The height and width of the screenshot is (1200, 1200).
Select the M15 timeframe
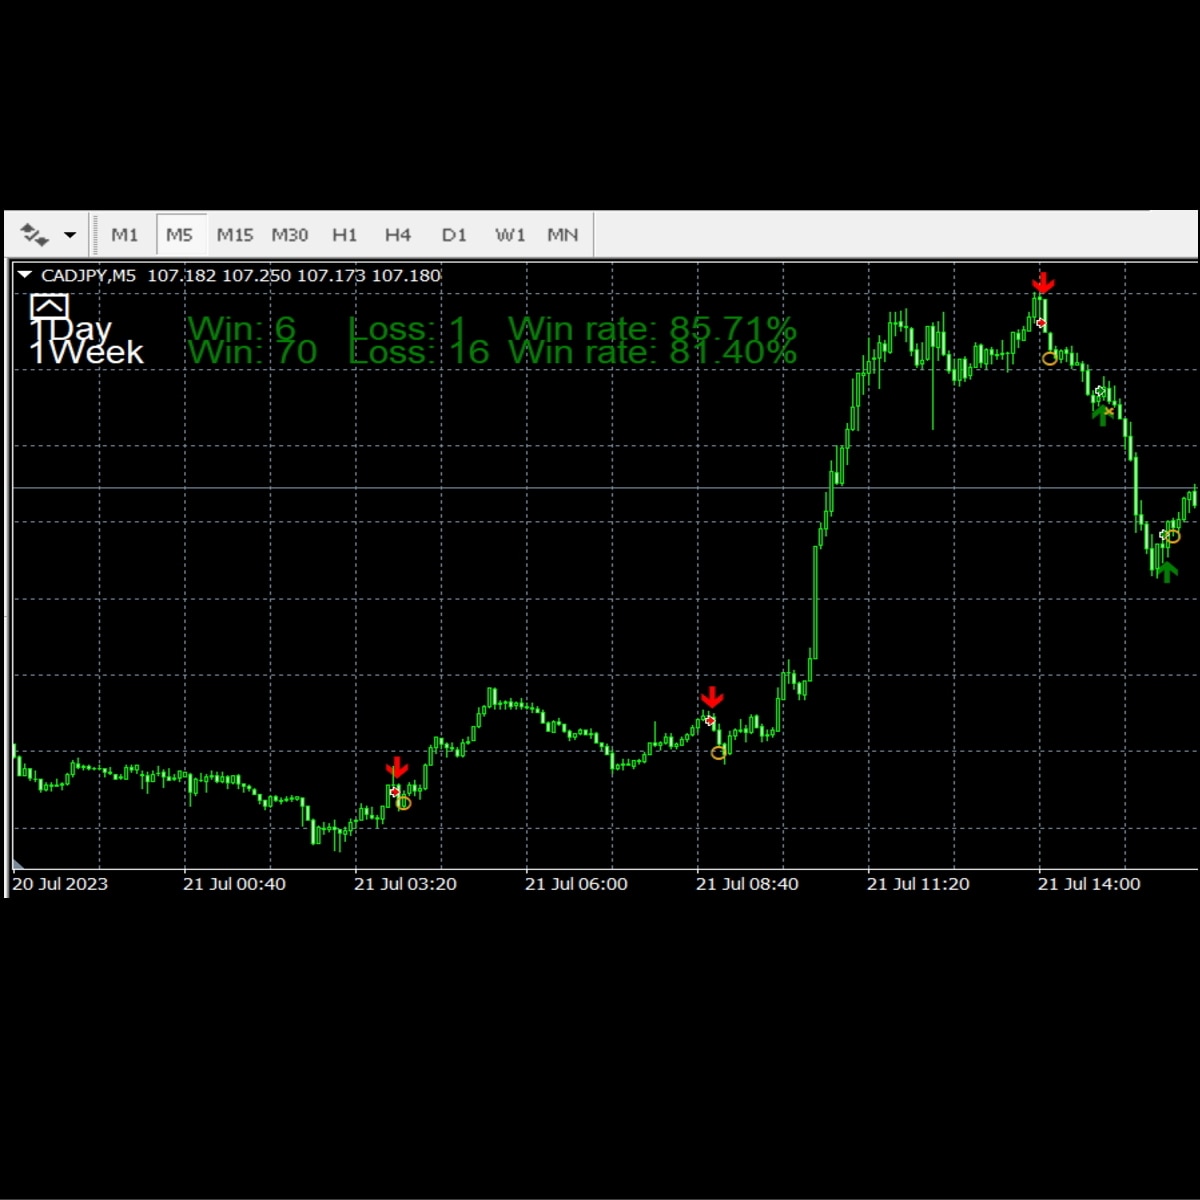coord(235,235)
